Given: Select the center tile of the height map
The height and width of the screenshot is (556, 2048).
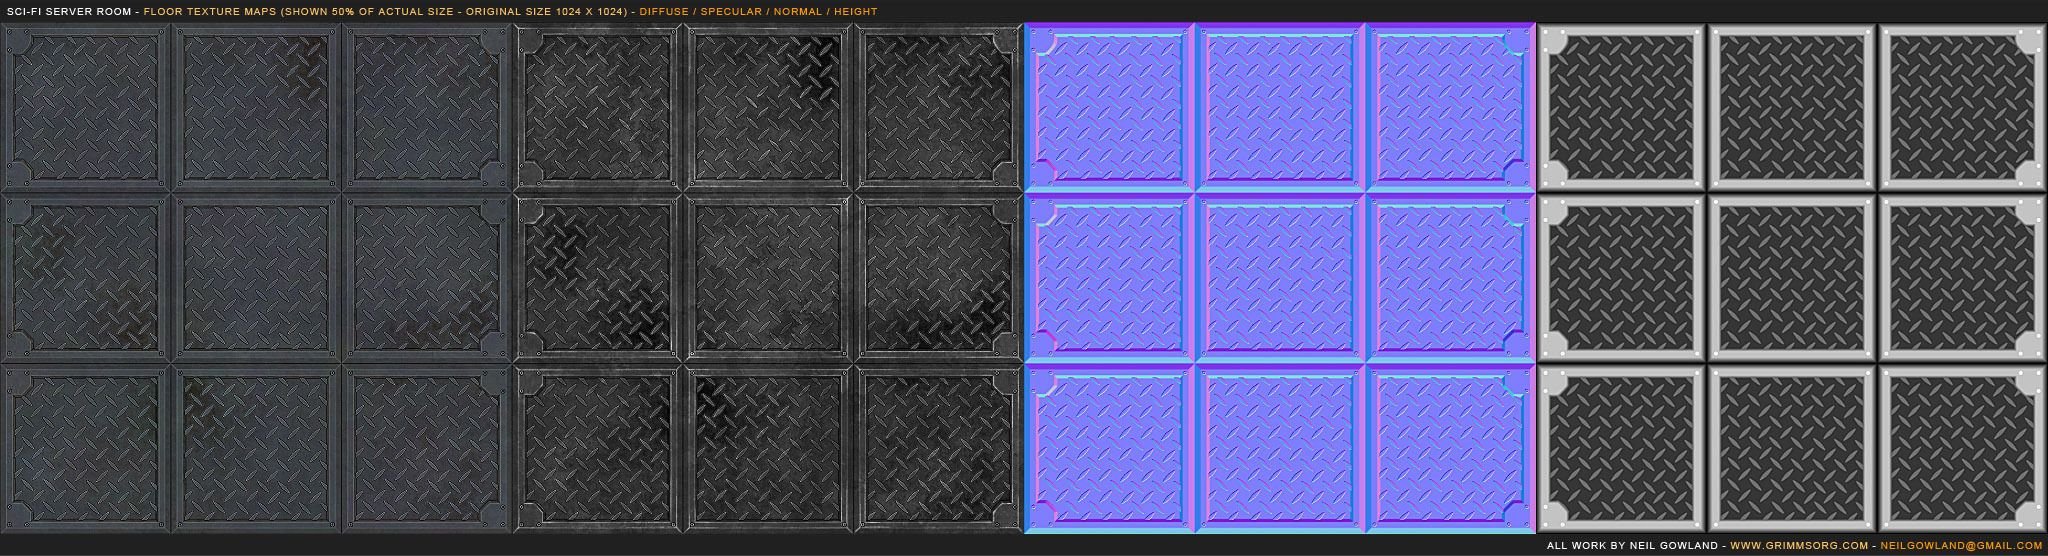Looking at the screenshot, I should [x=1792, y=277].
